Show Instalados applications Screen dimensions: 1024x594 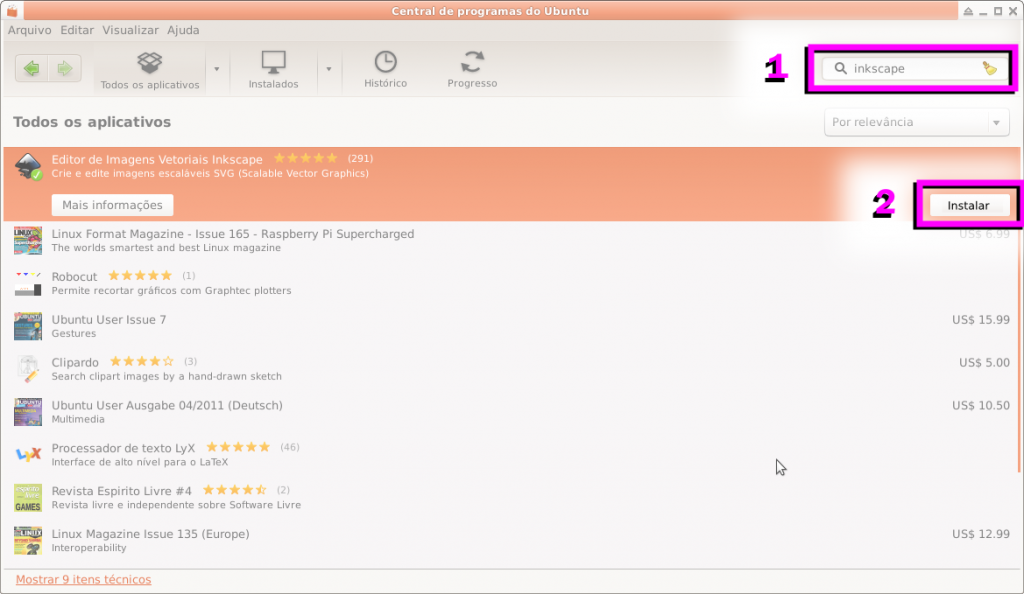click(273, 70)
